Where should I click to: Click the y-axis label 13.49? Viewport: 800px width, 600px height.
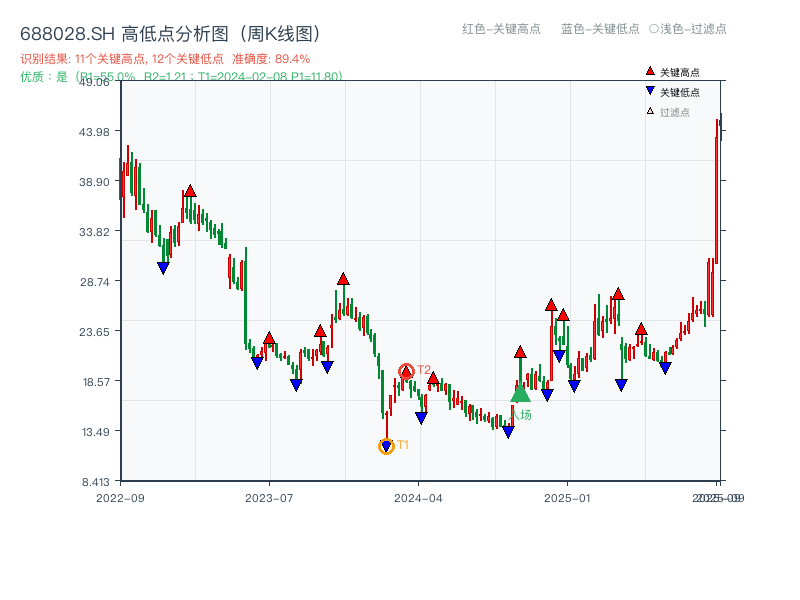pos(96,432)
